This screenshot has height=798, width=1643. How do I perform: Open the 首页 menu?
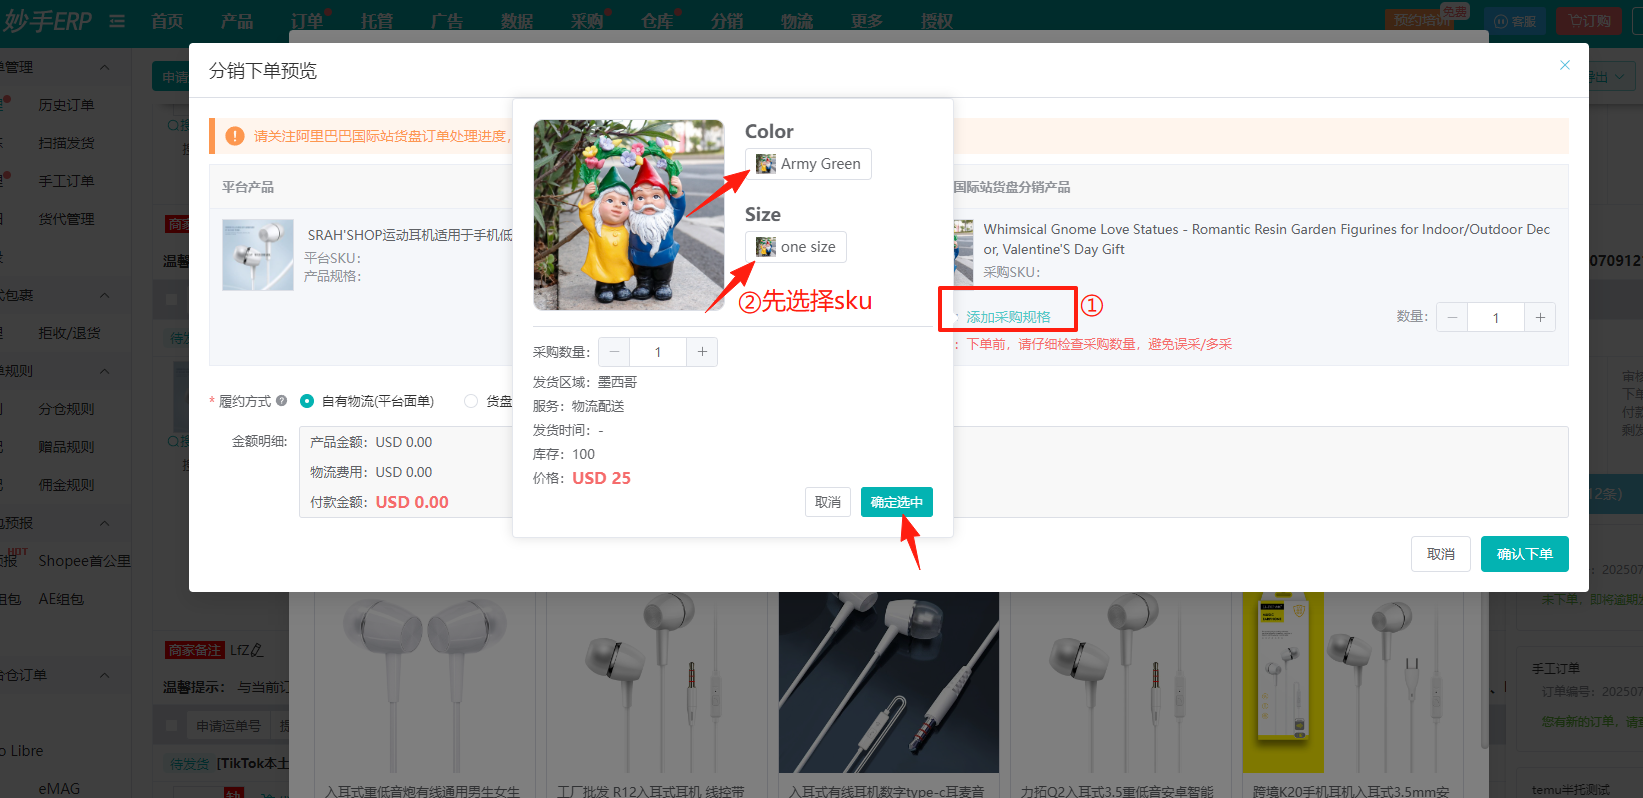click(x=167, y=21)
